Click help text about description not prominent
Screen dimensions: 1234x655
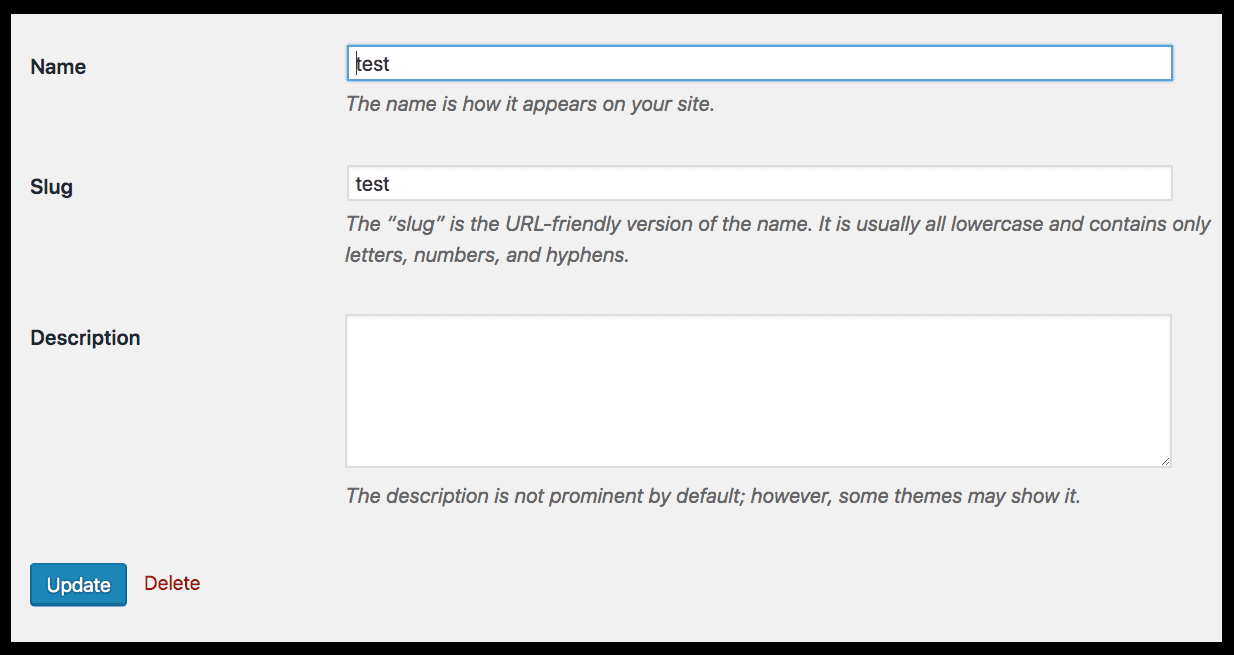tap(713, 496)
